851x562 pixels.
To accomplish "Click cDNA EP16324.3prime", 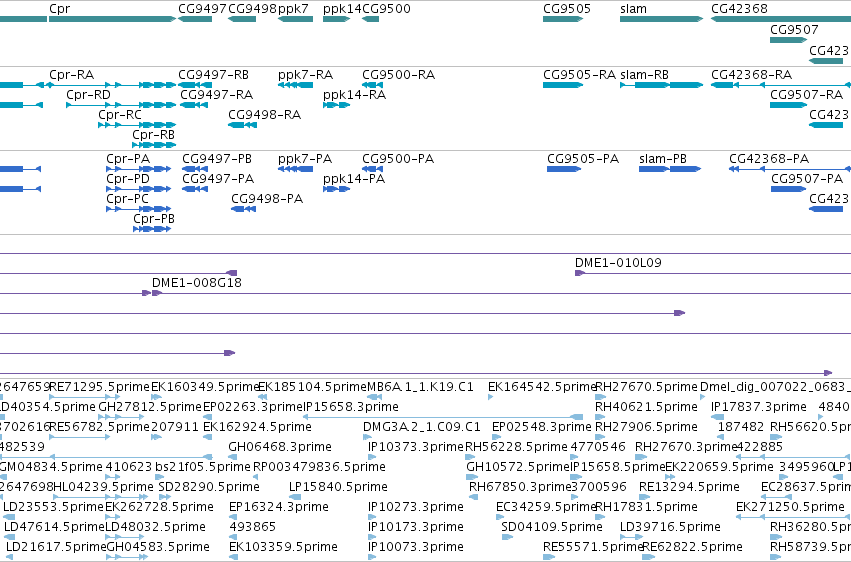I will coord(232,517).
